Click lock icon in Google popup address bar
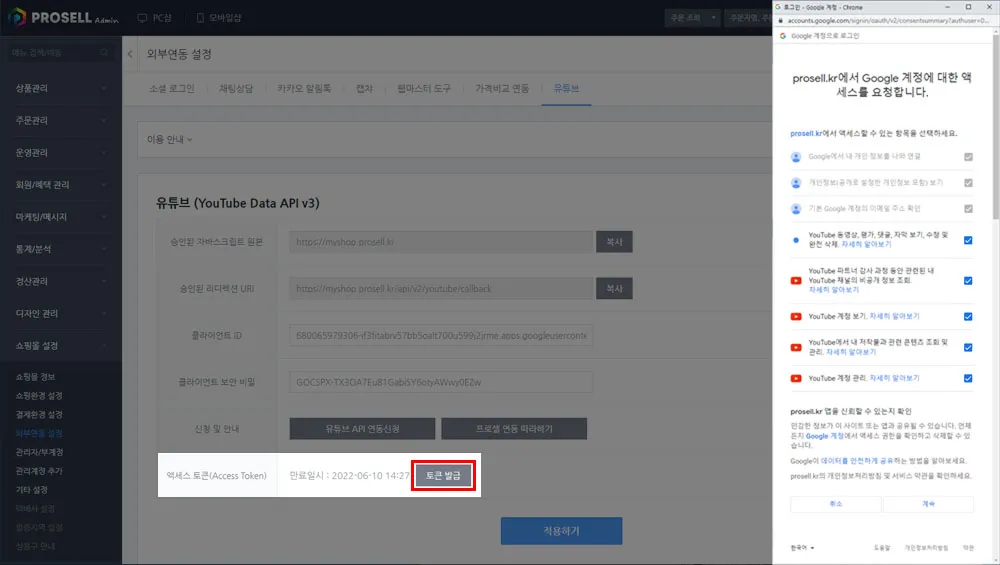This screenshot has width=1000, height=565. pos(780,20)
